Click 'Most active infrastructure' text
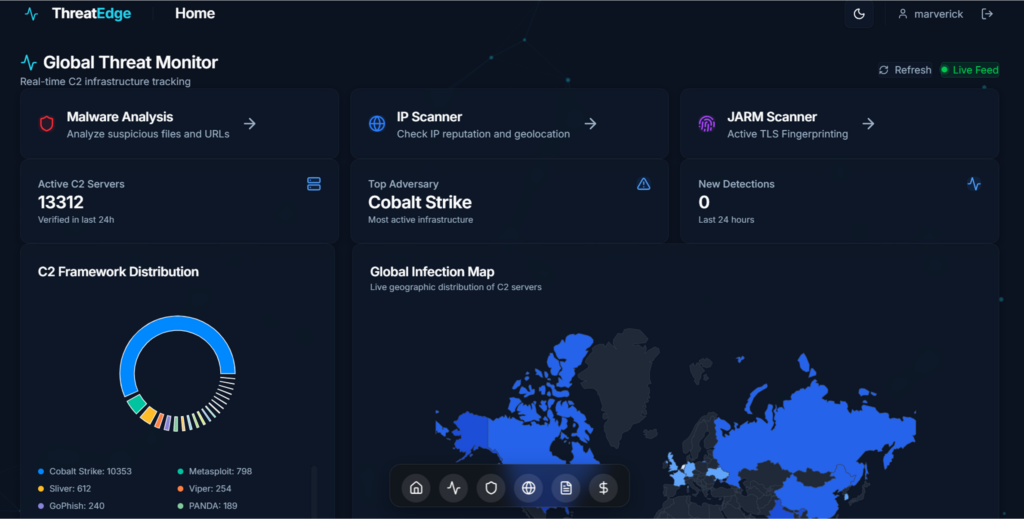 (421, 220)
